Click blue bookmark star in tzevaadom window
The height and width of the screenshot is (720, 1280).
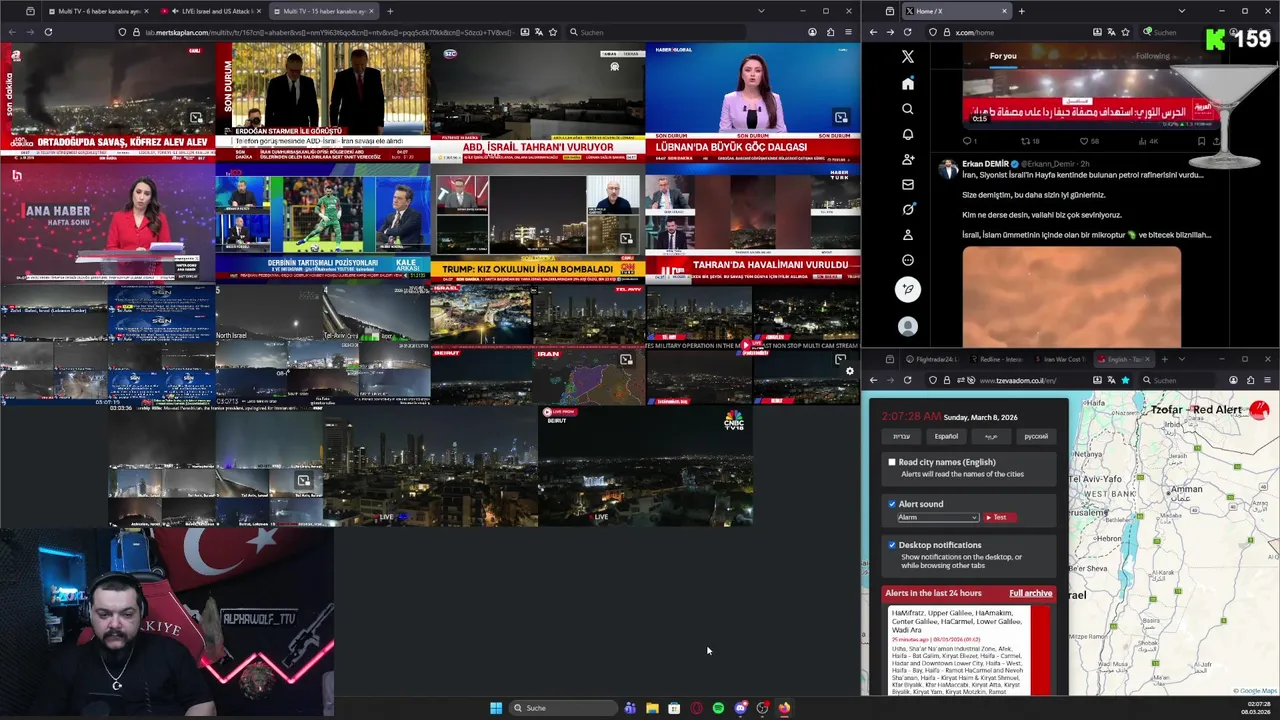click(x=1125, y=380)
